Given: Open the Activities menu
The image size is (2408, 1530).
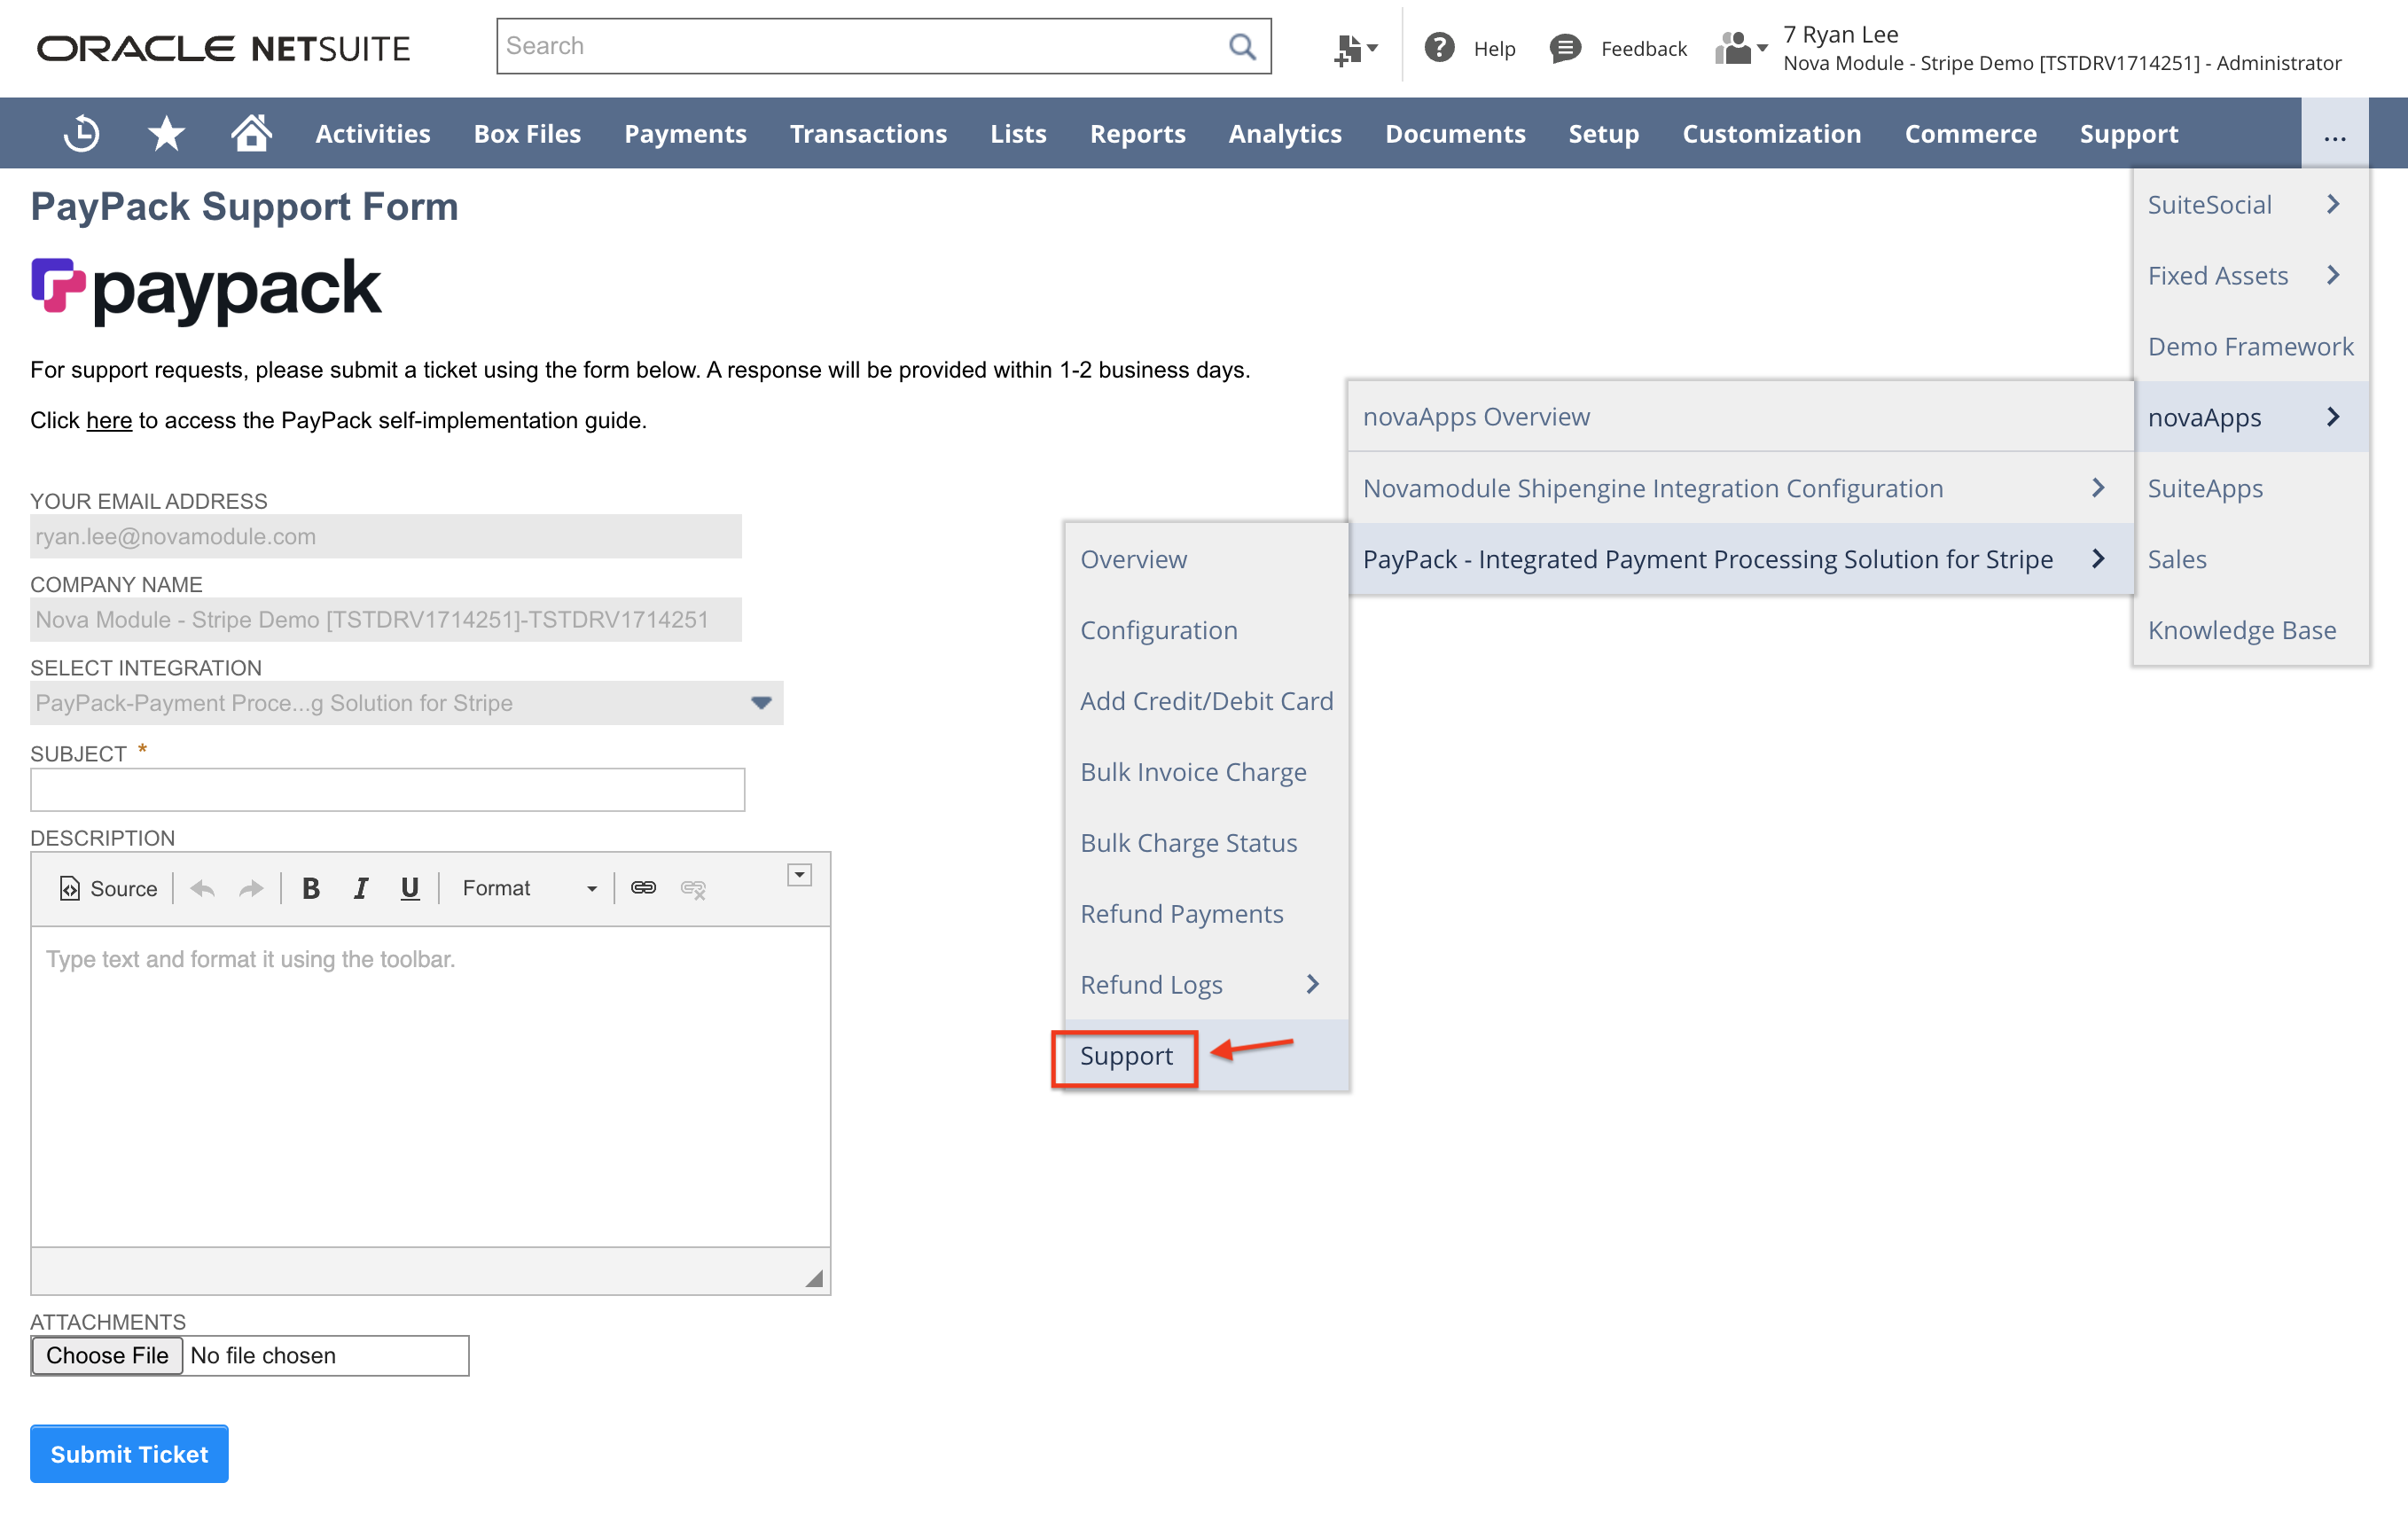Looking at the screenshot, I should coord(372,134).
